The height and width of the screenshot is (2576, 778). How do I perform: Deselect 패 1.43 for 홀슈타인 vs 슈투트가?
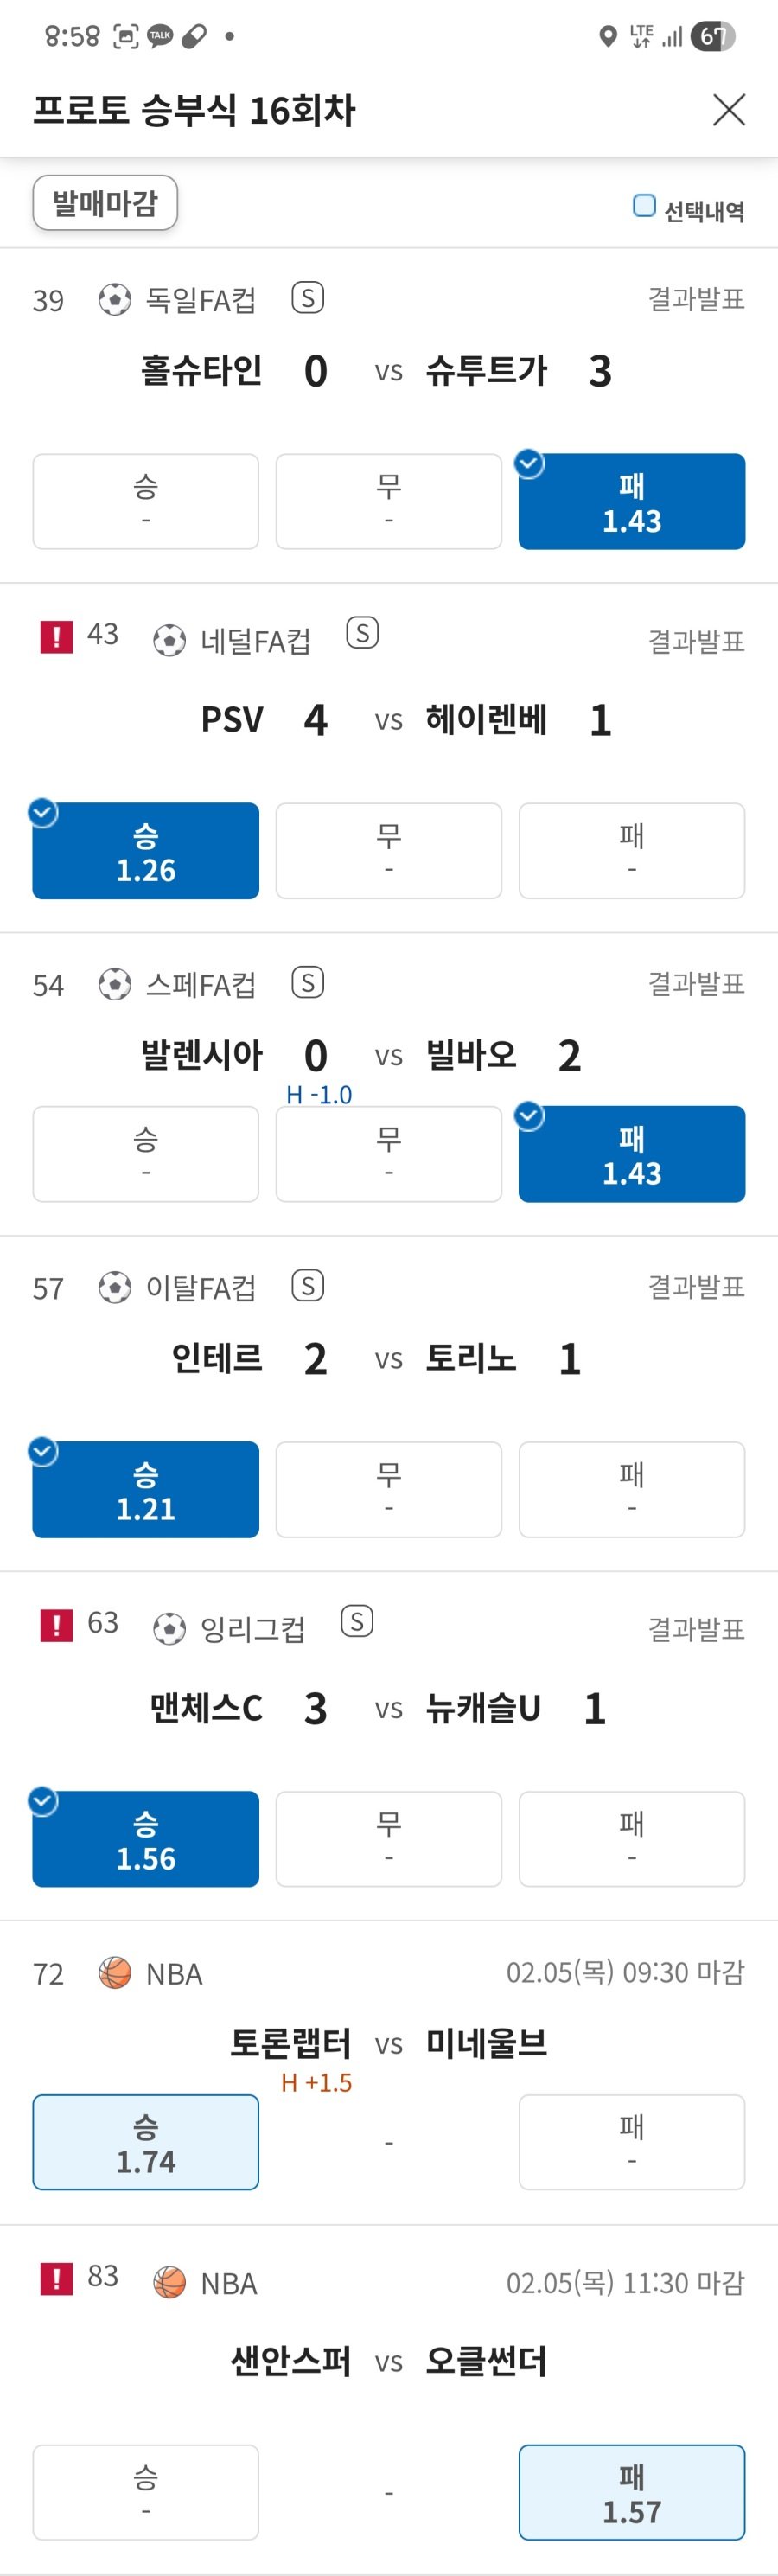pyautogui.click(x=631, y=502)
